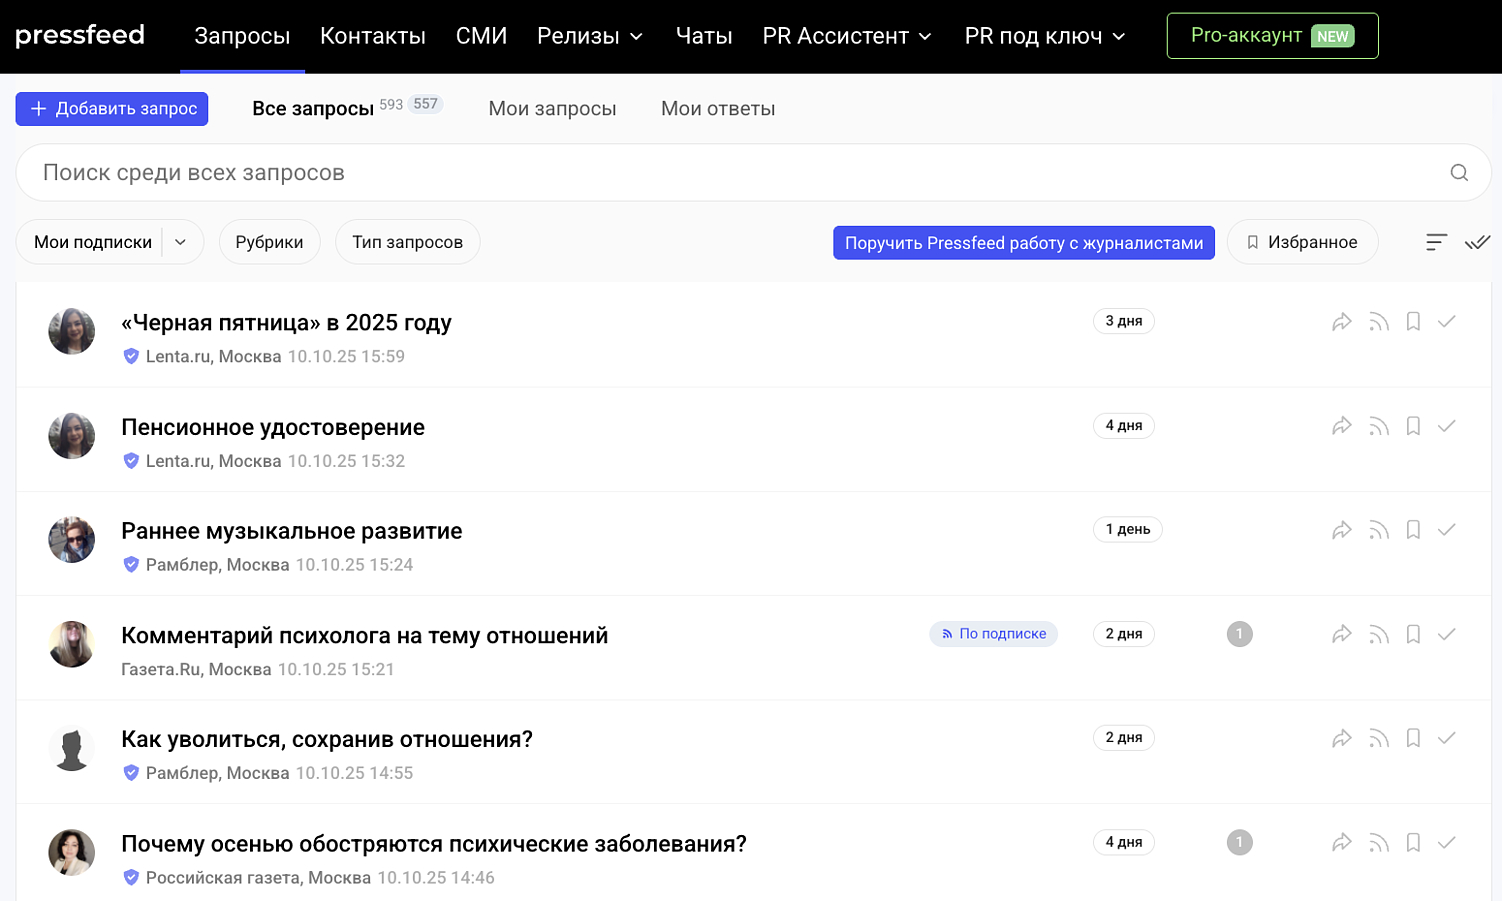Expand the Релизы menu
1502x901 pixels.
[590, 36]
